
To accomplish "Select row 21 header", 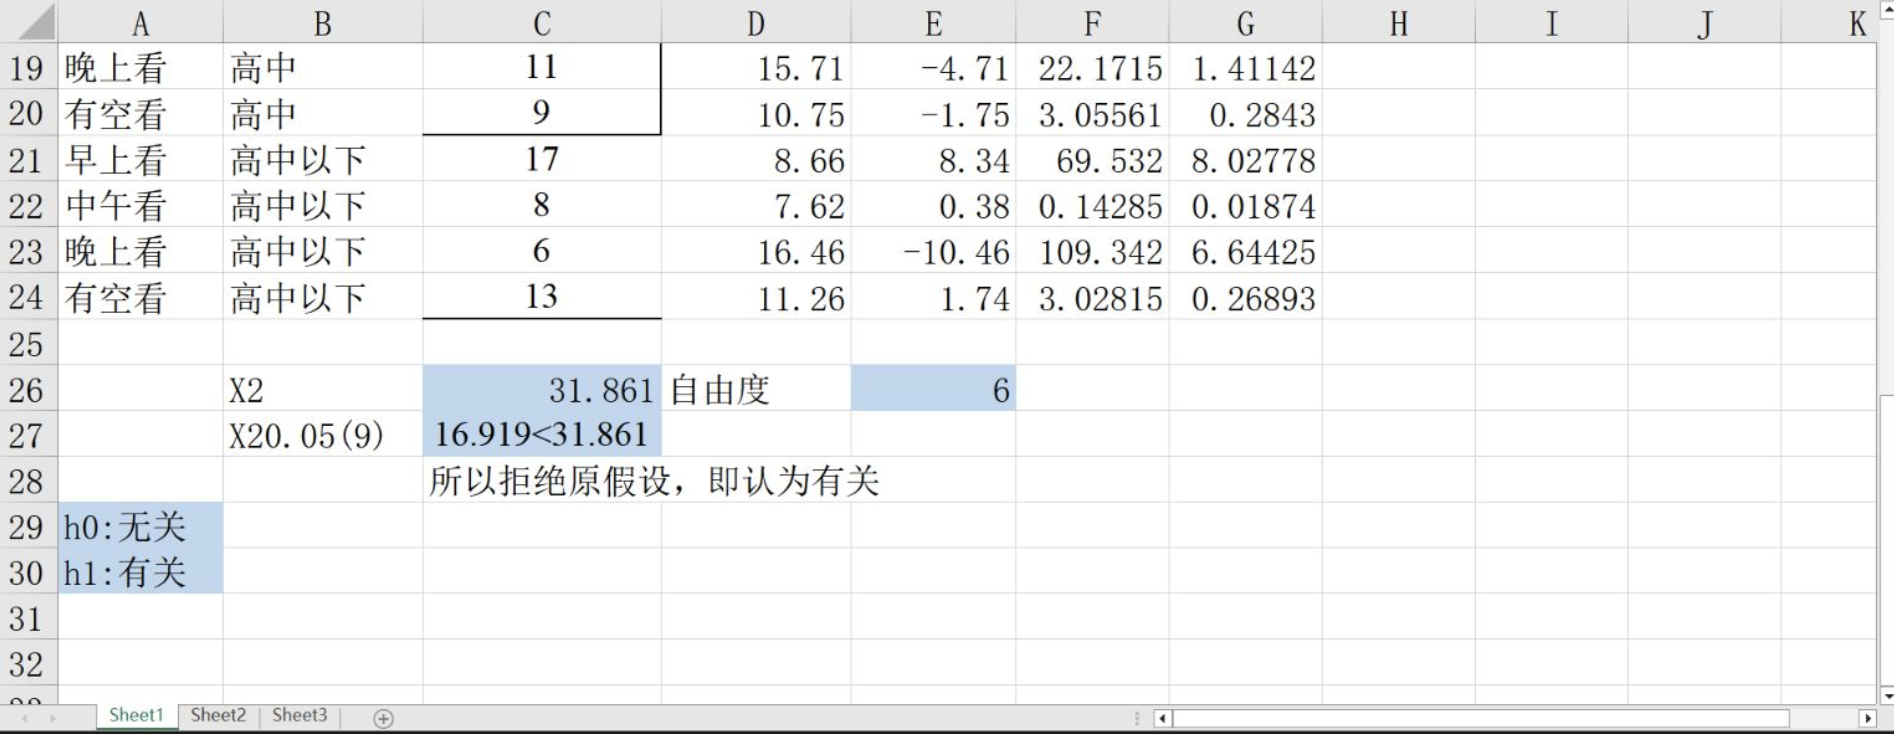I will coord(28,160).
